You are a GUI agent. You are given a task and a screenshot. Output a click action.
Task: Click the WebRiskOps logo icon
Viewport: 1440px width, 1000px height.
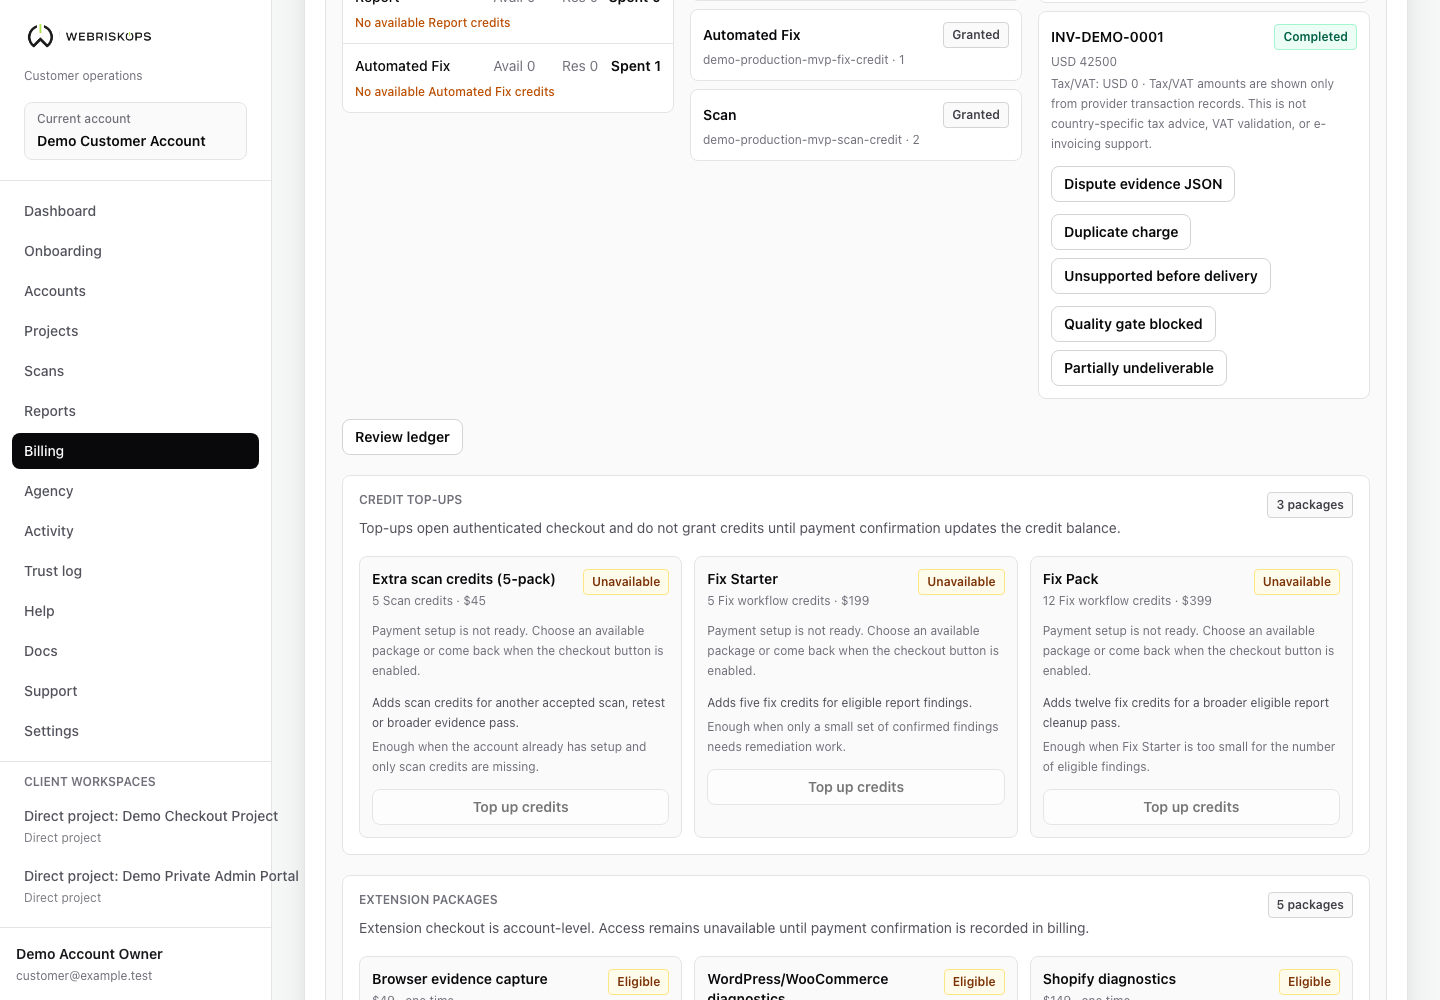coord(40,36)
